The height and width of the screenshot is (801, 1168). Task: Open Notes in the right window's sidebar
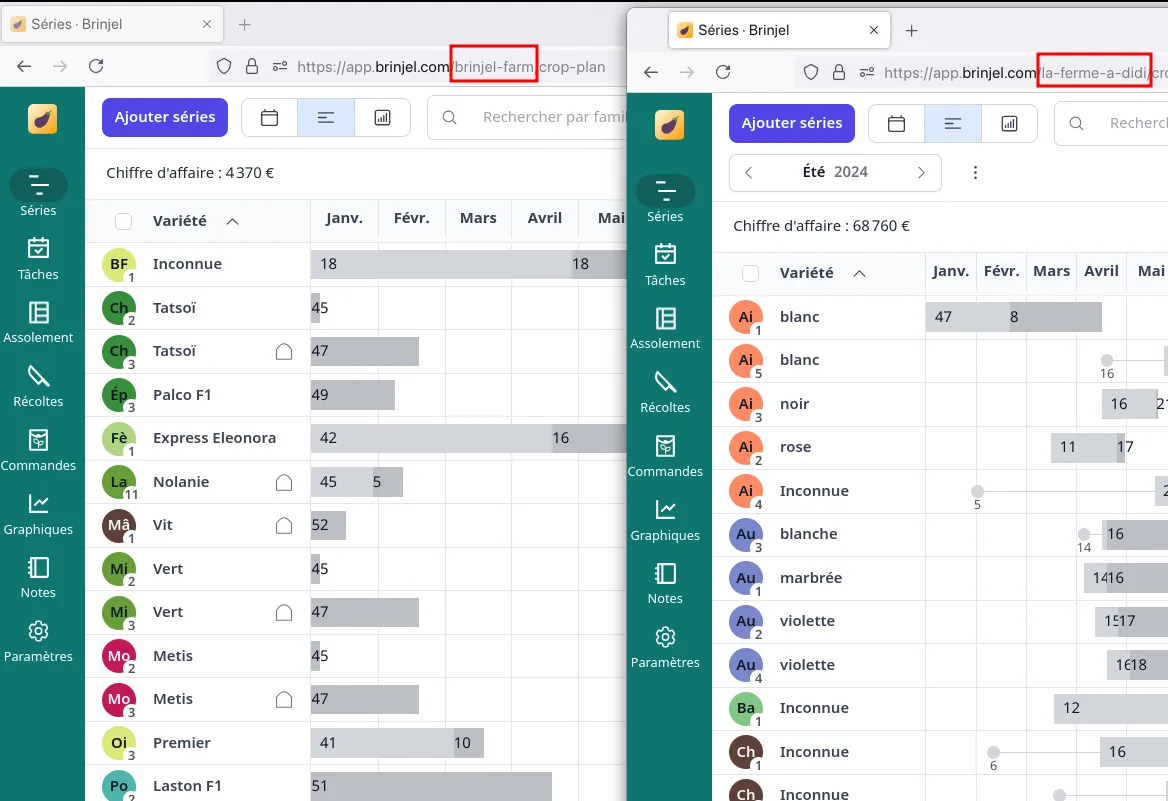[665, 584]
